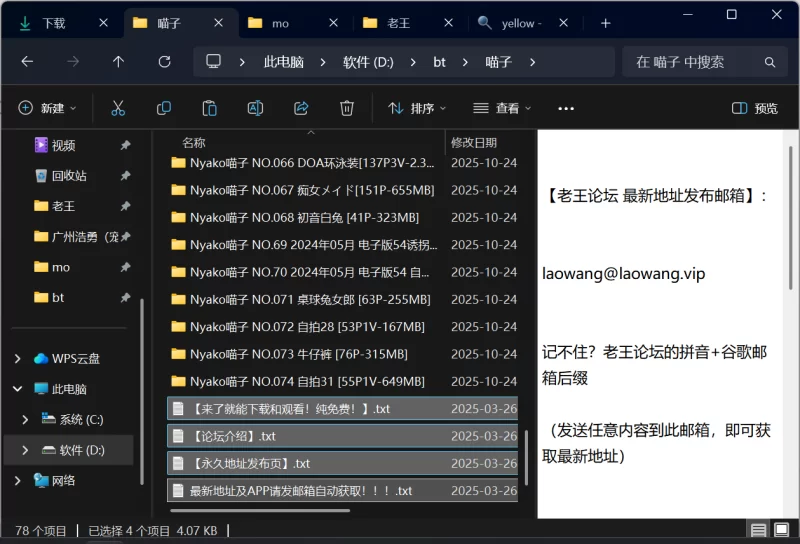Refresh the current folder view
The width and height of the screenshot is (800, 544).
pyautogui.click(x=165, y=62)
